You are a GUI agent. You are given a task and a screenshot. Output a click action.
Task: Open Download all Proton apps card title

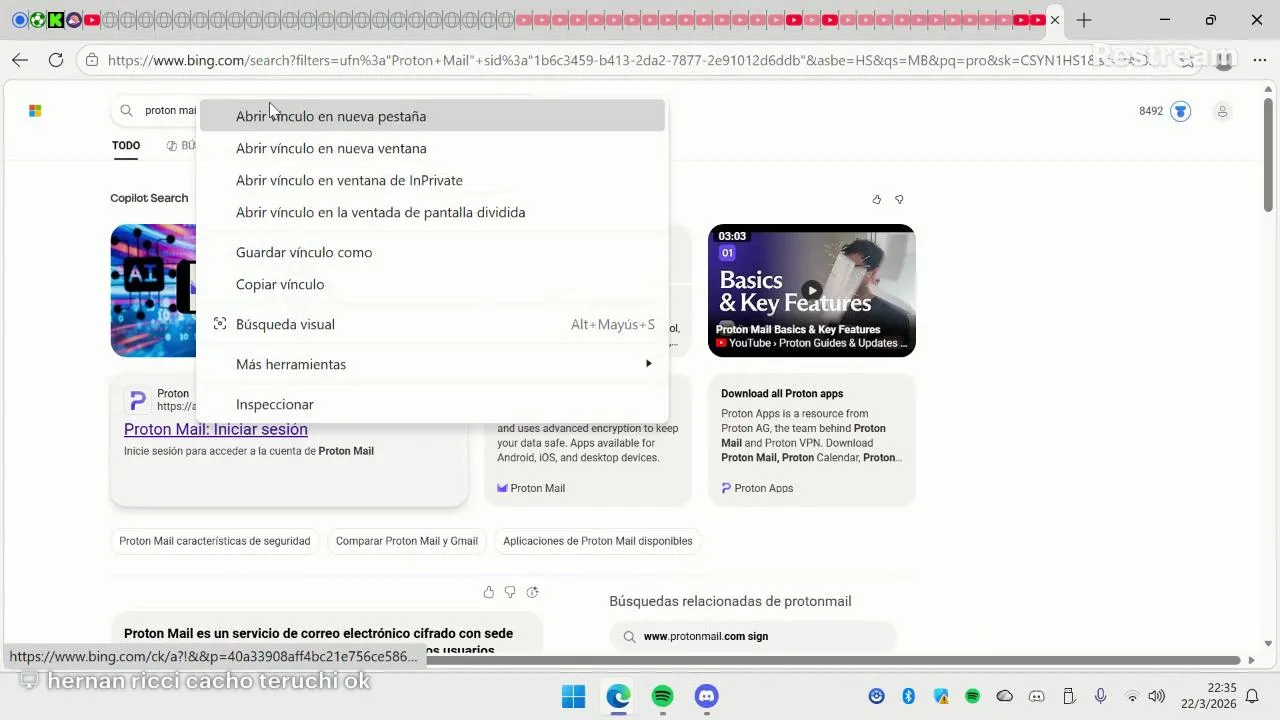pyautogui.click(x=782, y=394)
